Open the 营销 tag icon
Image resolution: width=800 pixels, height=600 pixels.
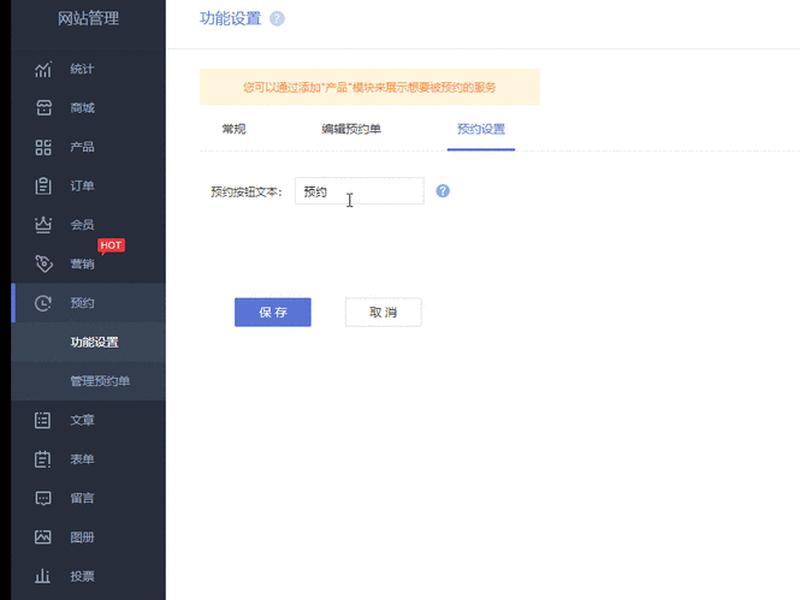tap(43, 264)
